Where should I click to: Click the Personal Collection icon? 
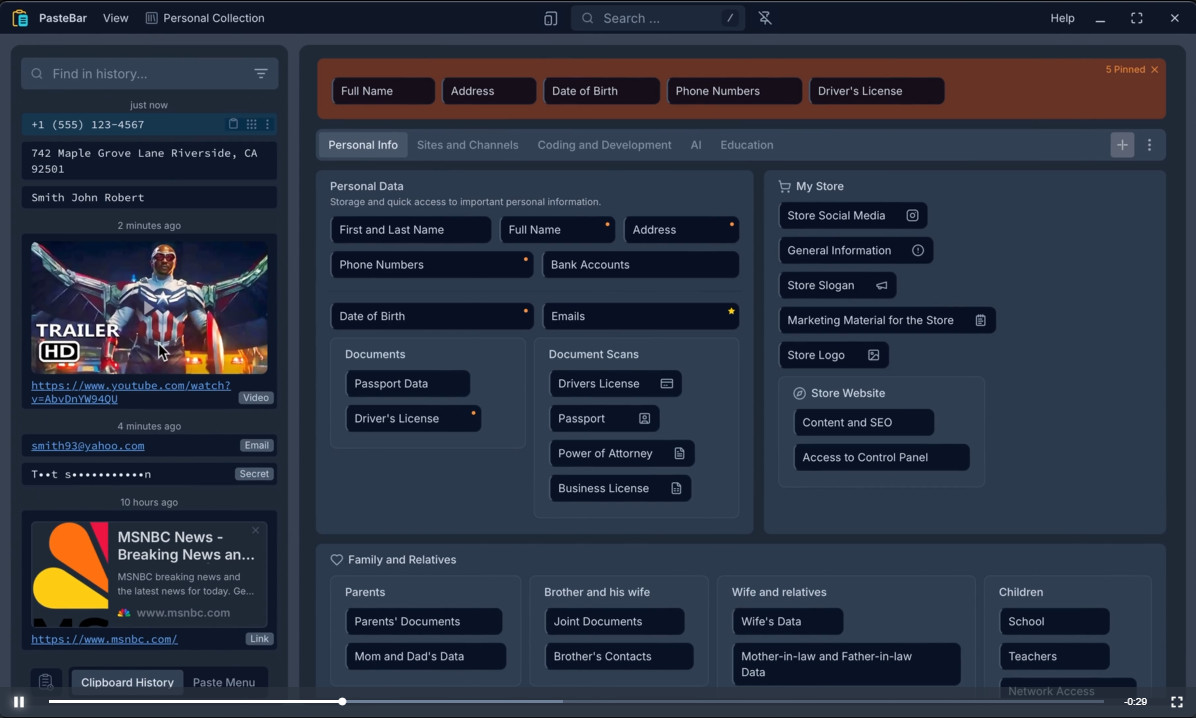(152, 18)
